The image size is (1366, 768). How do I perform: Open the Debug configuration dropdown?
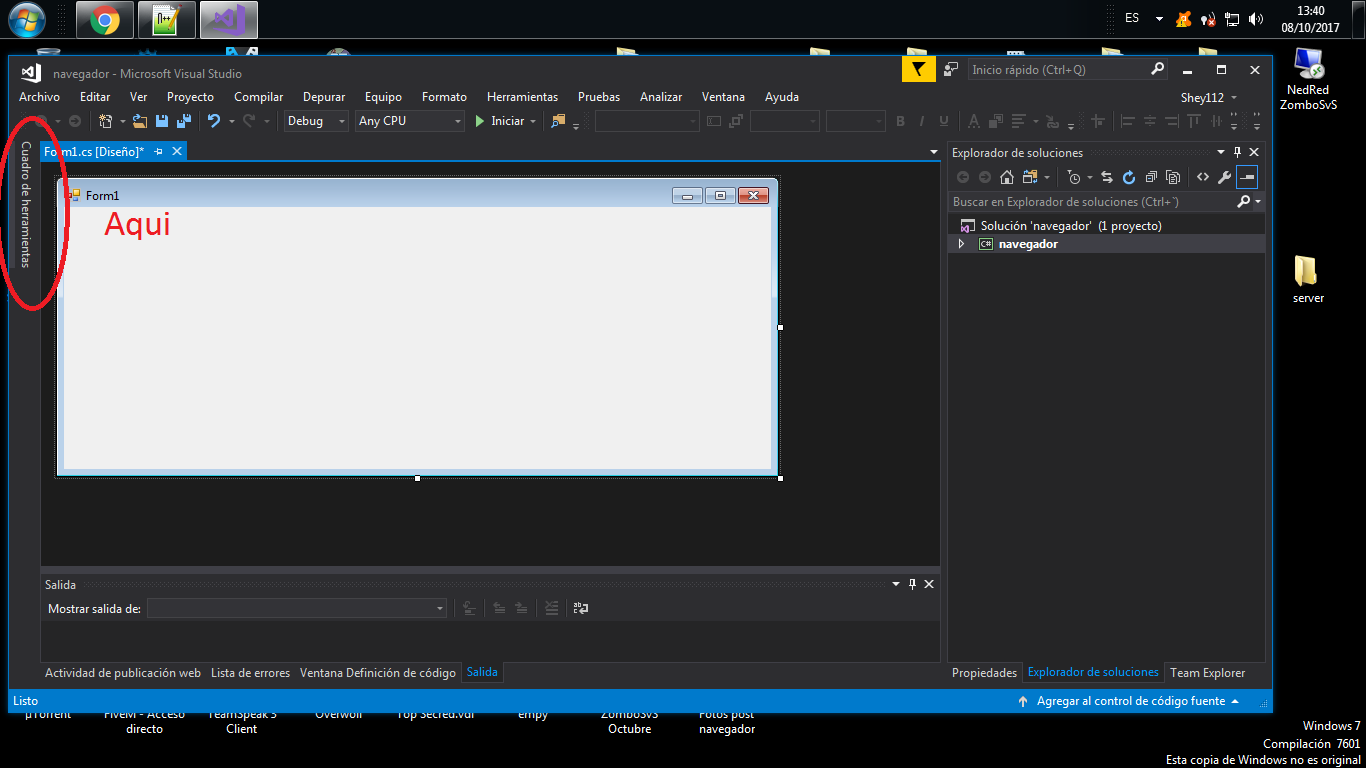coord(316,121)
